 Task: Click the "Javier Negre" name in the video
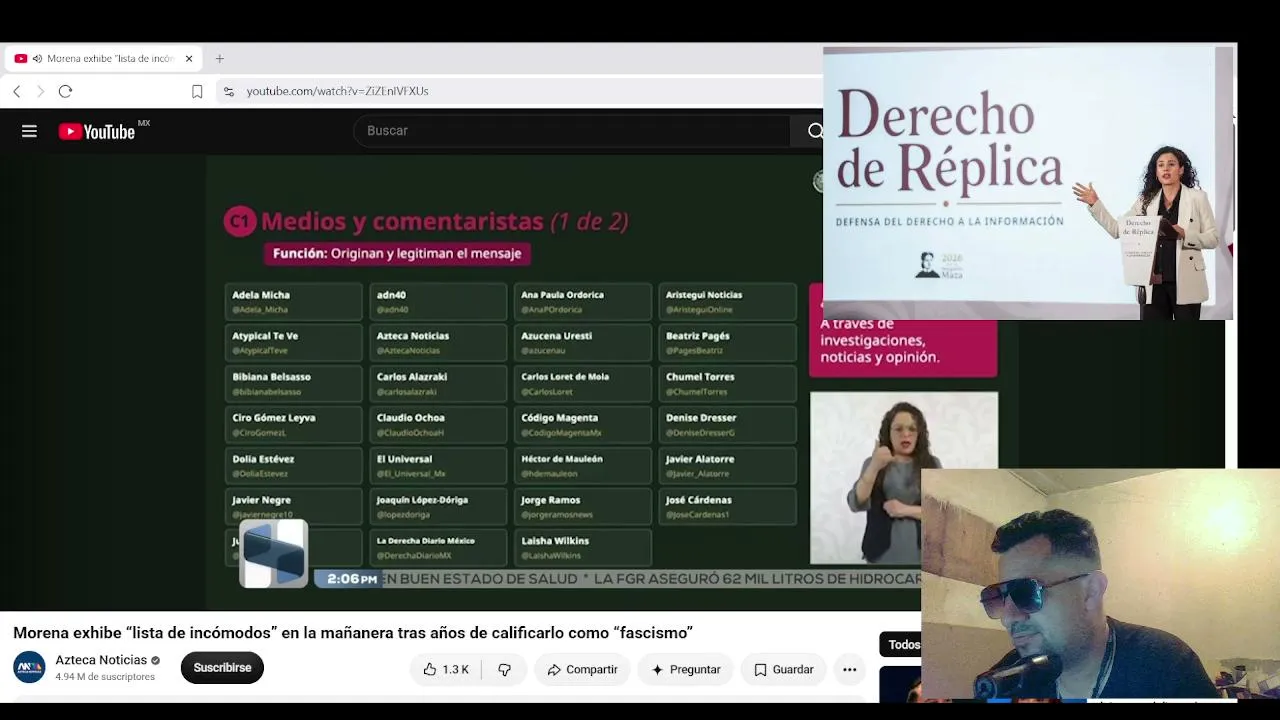[261, 500]
